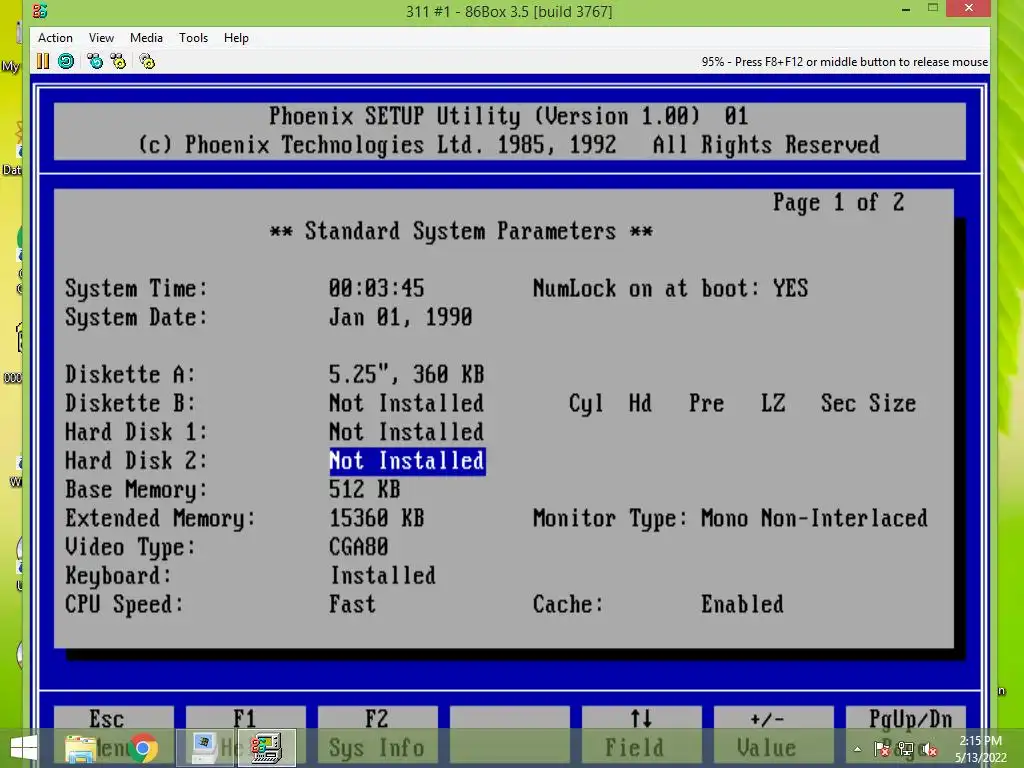The image size is (1024, 768).
Task: Open the network tray icon
Action: click(x=905, y=750)
